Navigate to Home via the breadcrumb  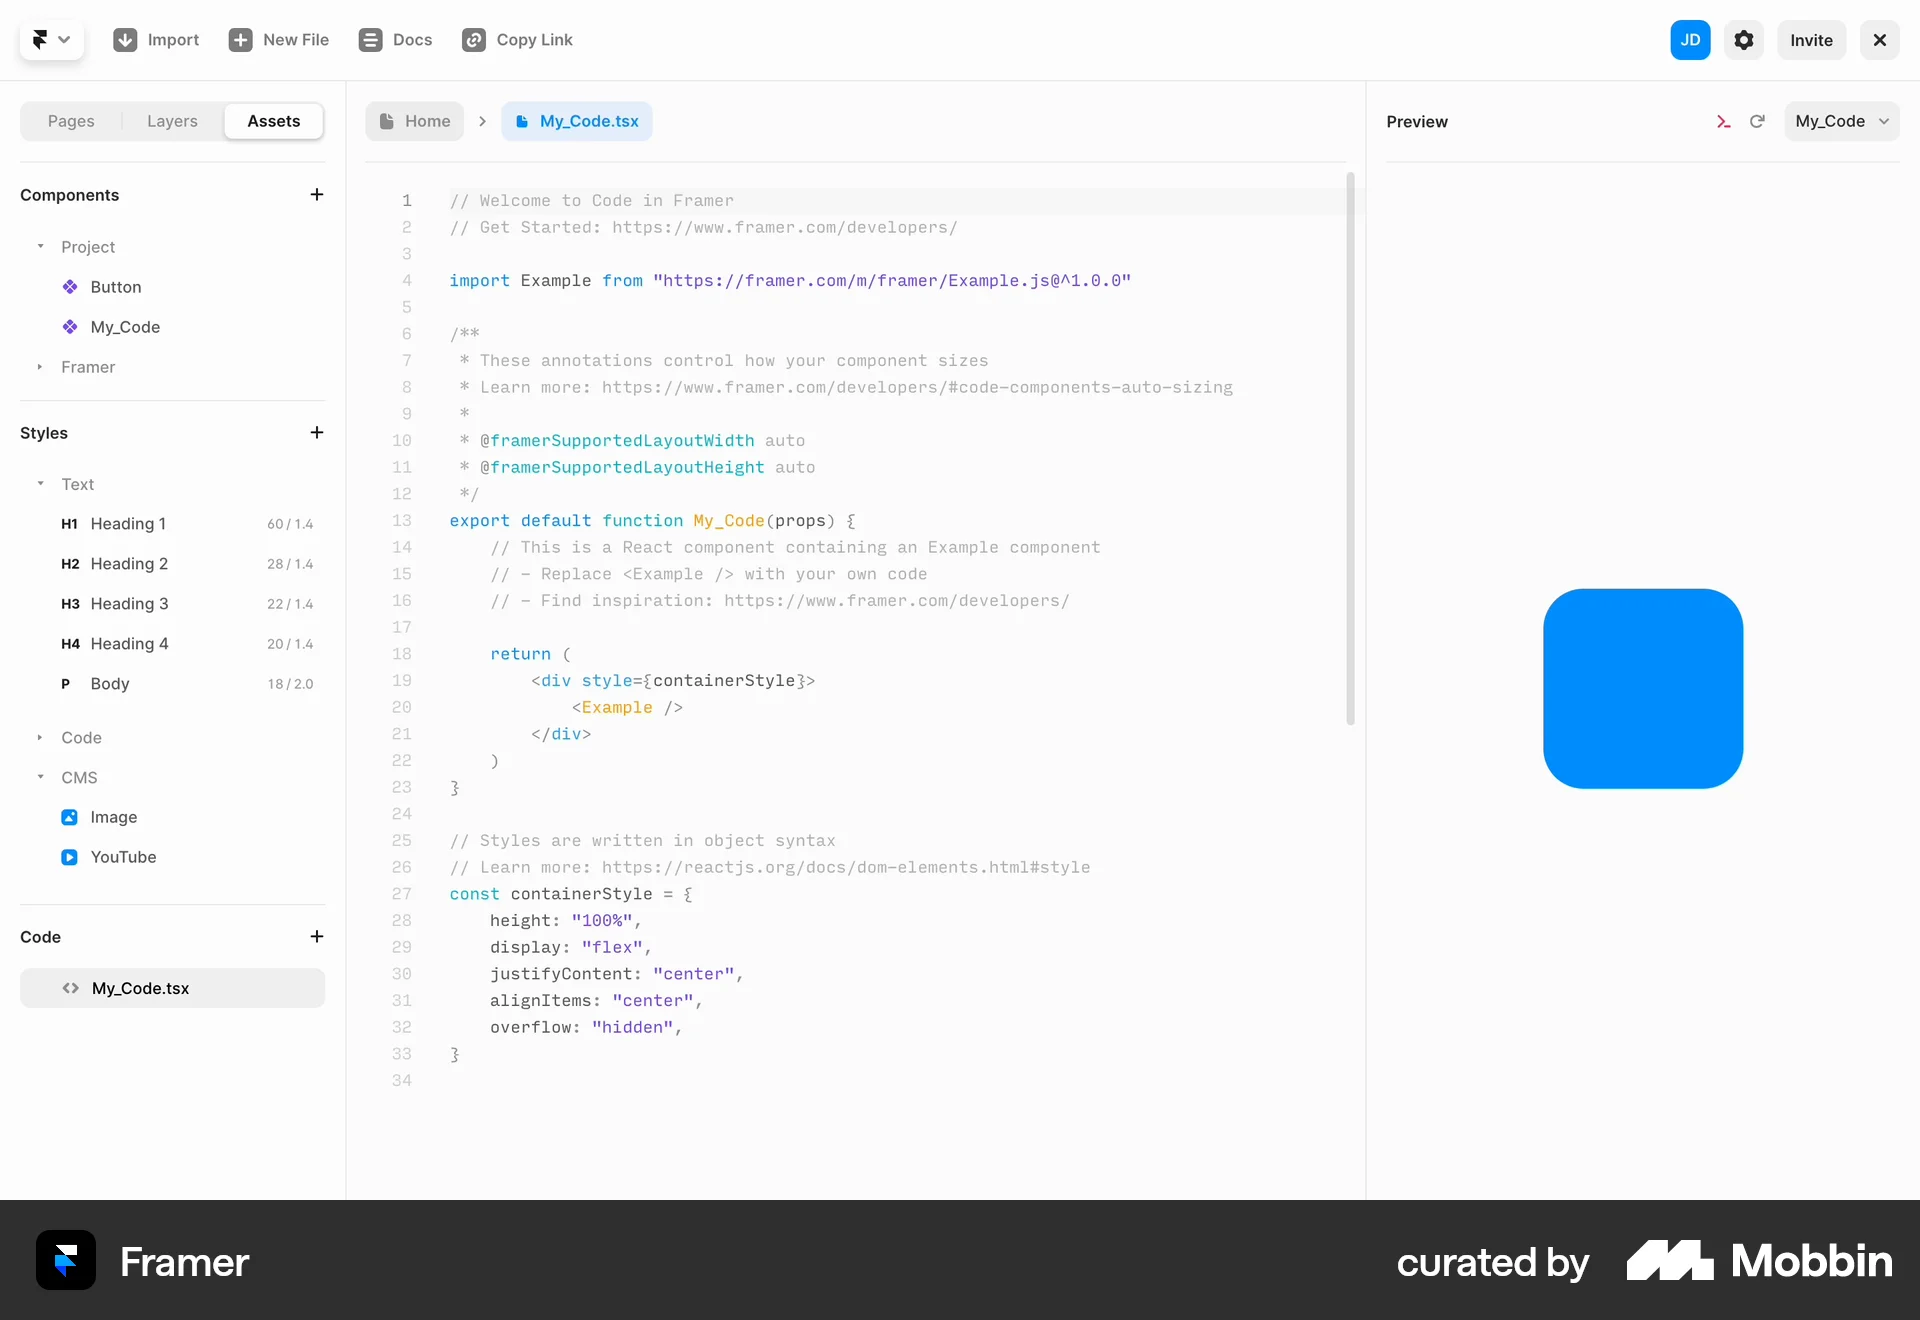pos(414,121)
